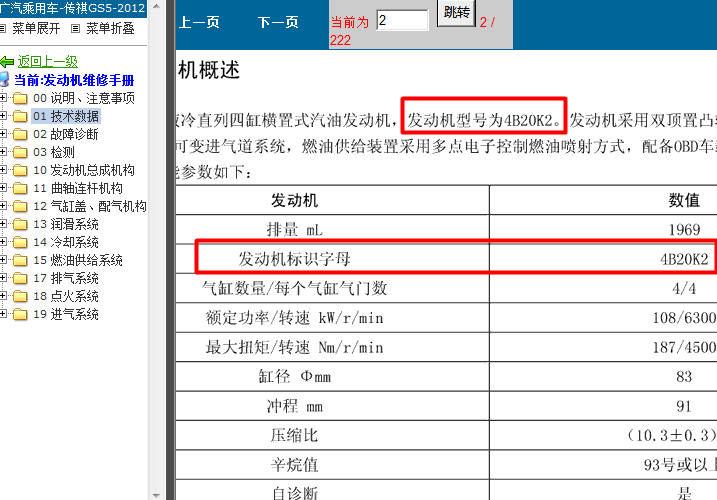Screen dimensions: 717x500
Task: Click the 跳转 jump button
Action: point(456,12)
